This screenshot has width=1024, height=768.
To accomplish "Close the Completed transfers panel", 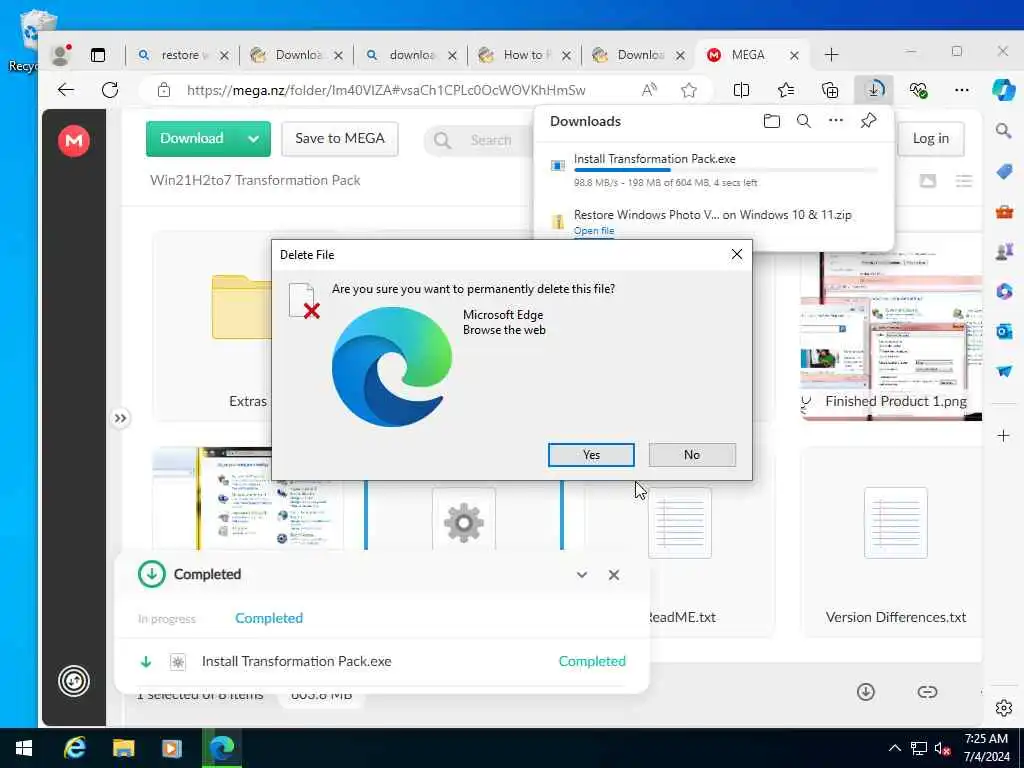I will pos(614,575).
